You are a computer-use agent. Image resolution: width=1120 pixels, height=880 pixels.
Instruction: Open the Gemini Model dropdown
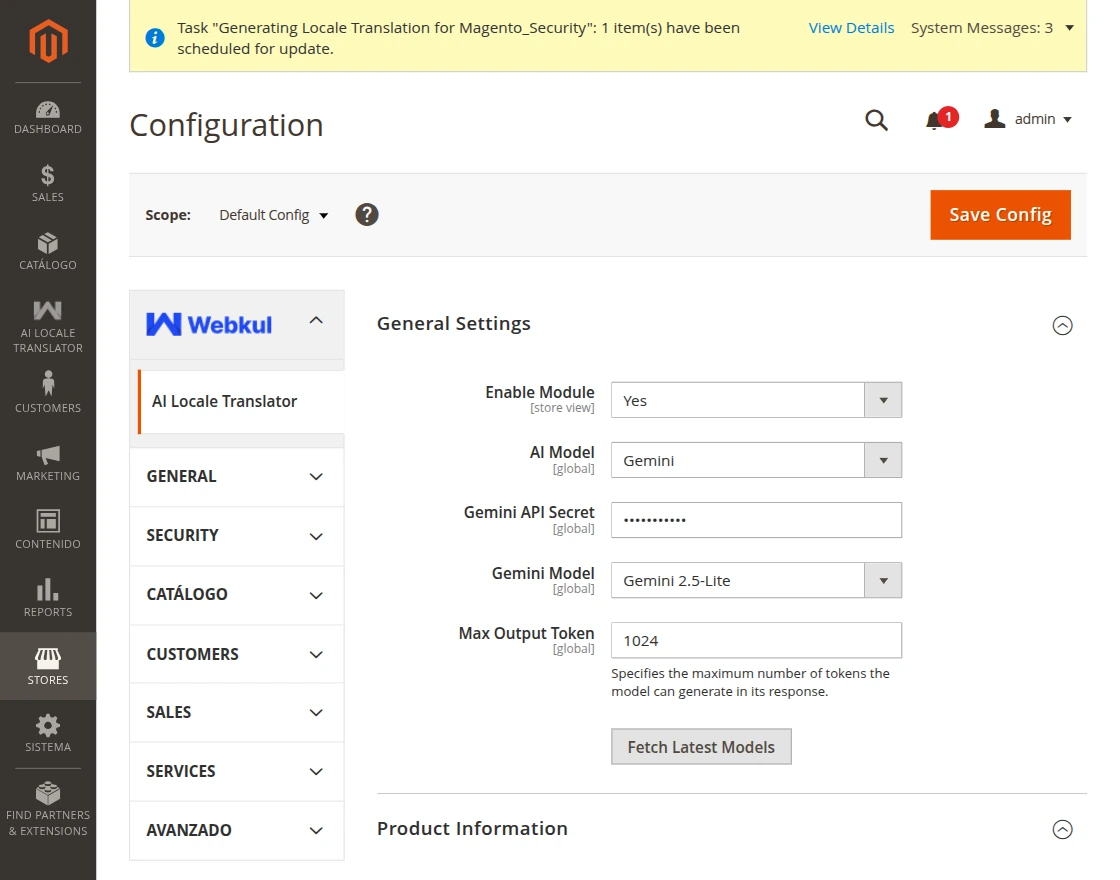(x=756, y=580)
